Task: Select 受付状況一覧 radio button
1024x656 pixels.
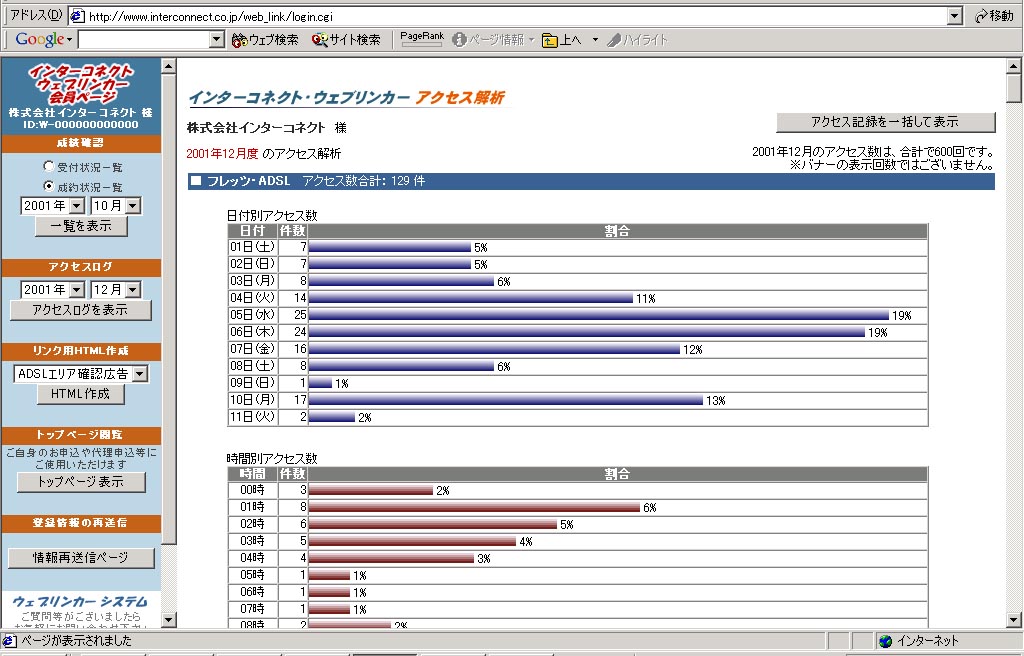Action: (48, 166)
